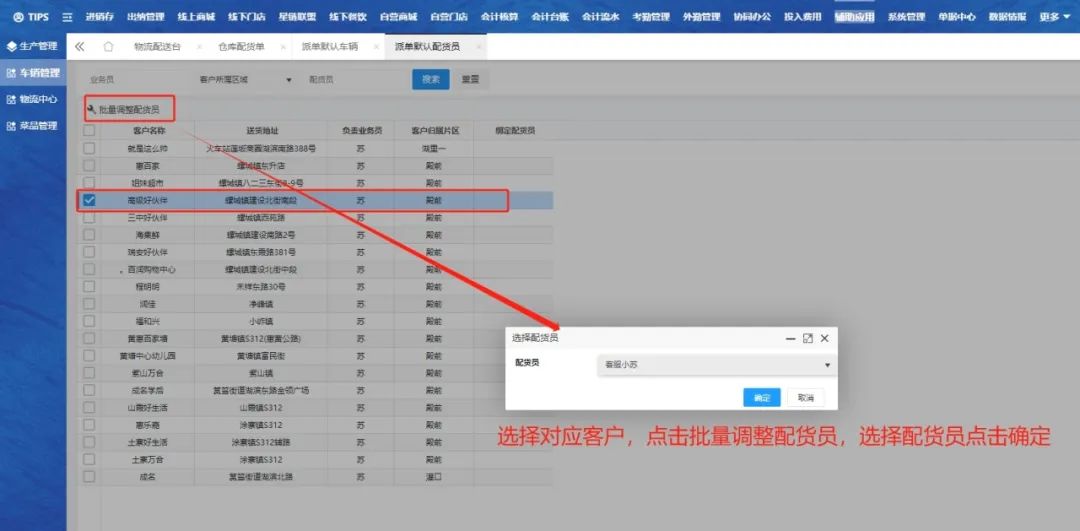Click the blue 确定 button in dialog
This screenshot has width=1080, height=531.
point(762,398)
